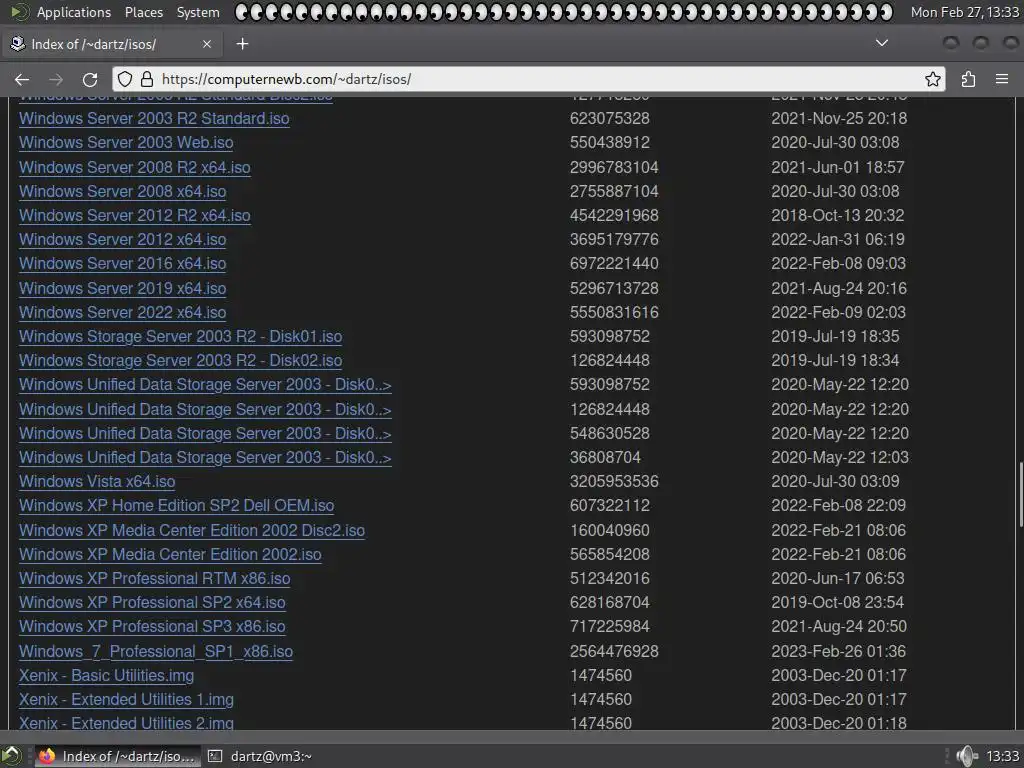Open Windows XP Professional SP2 x64.iso
The width and height of the screenshot is (1024, 768).
click(152, 603)
